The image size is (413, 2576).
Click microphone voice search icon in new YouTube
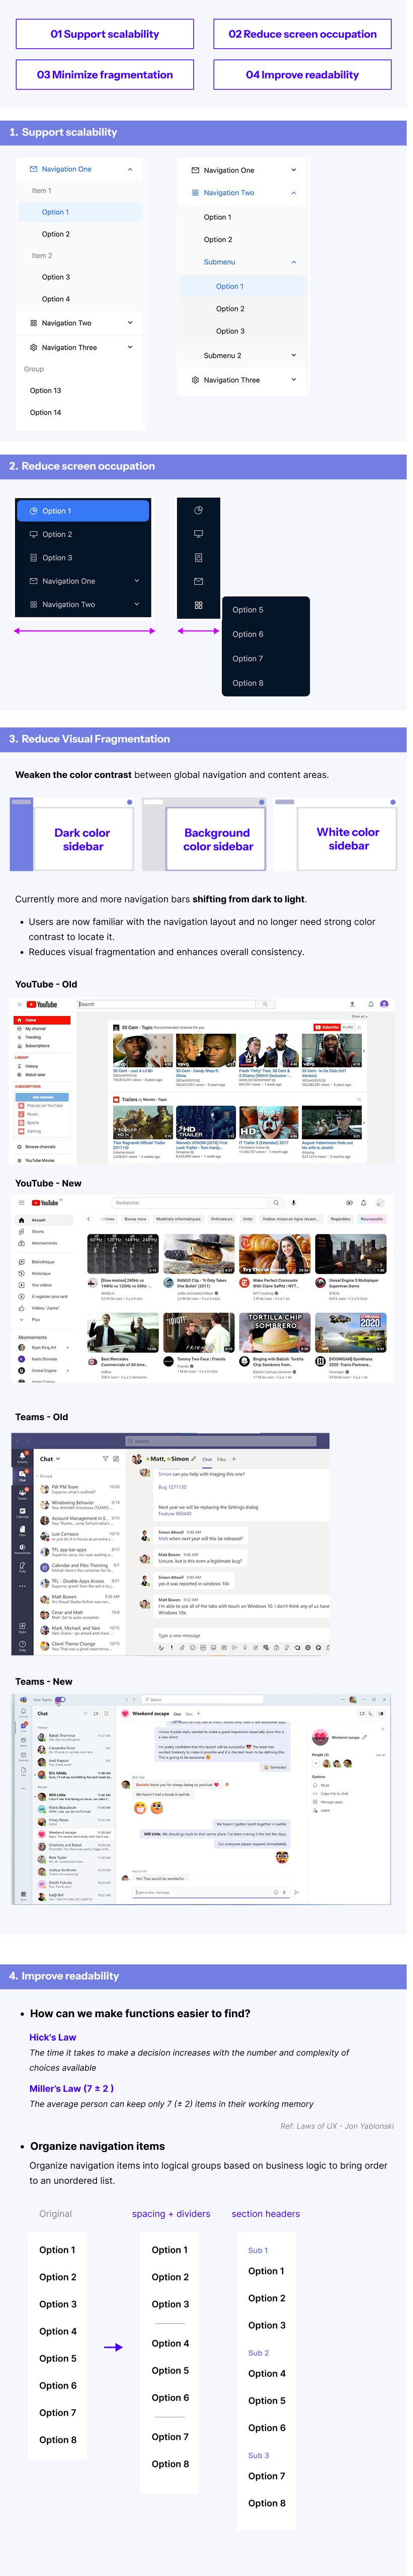pos(293,1203)
